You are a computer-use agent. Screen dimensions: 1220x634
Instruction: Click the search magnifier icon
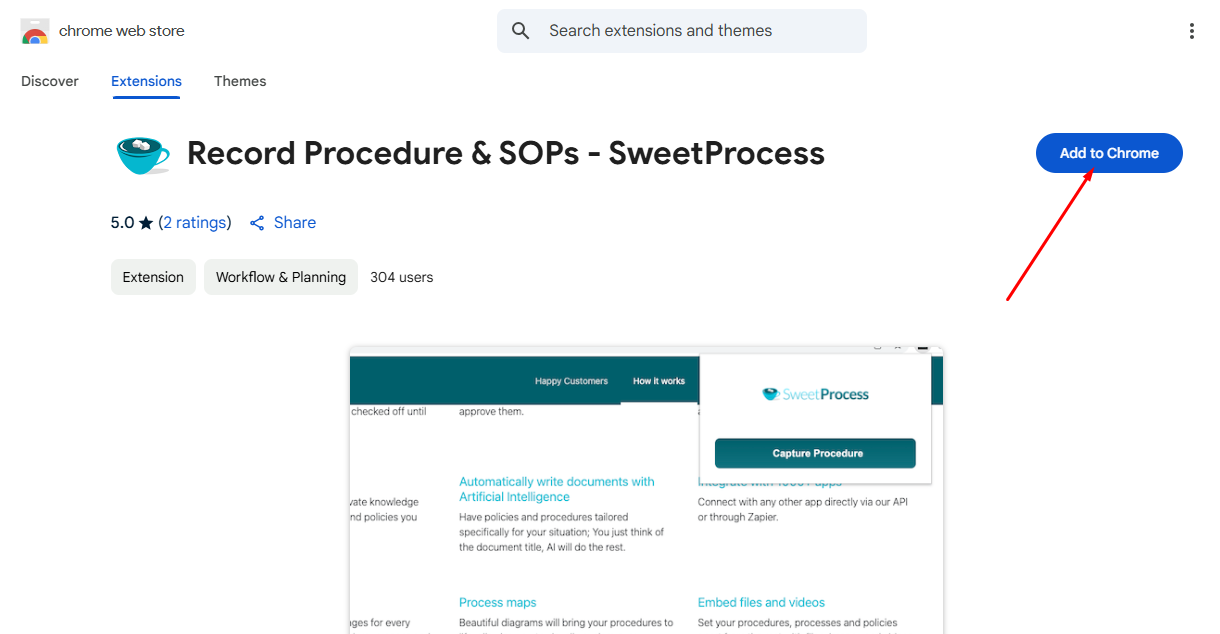[x=521, y=31]
